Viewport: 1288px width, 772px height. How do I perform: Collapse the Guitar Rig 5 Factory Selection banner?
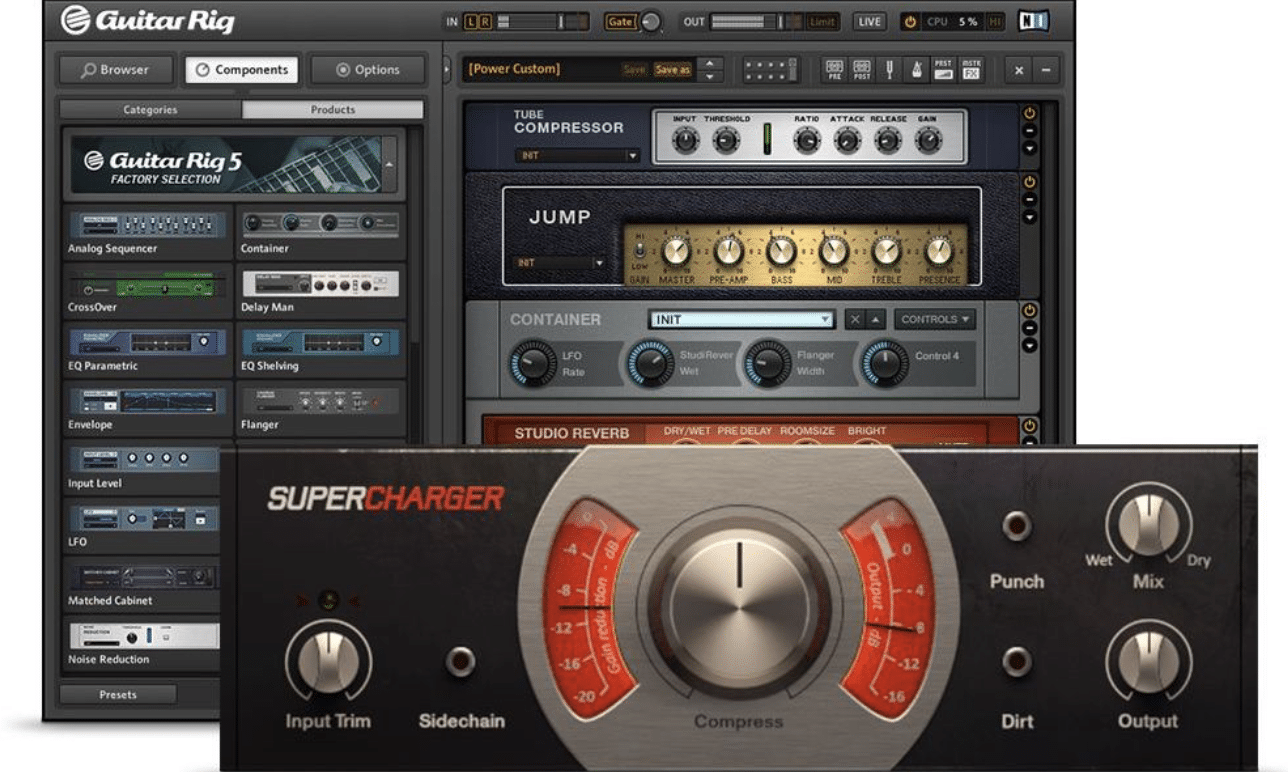point(389,163)
